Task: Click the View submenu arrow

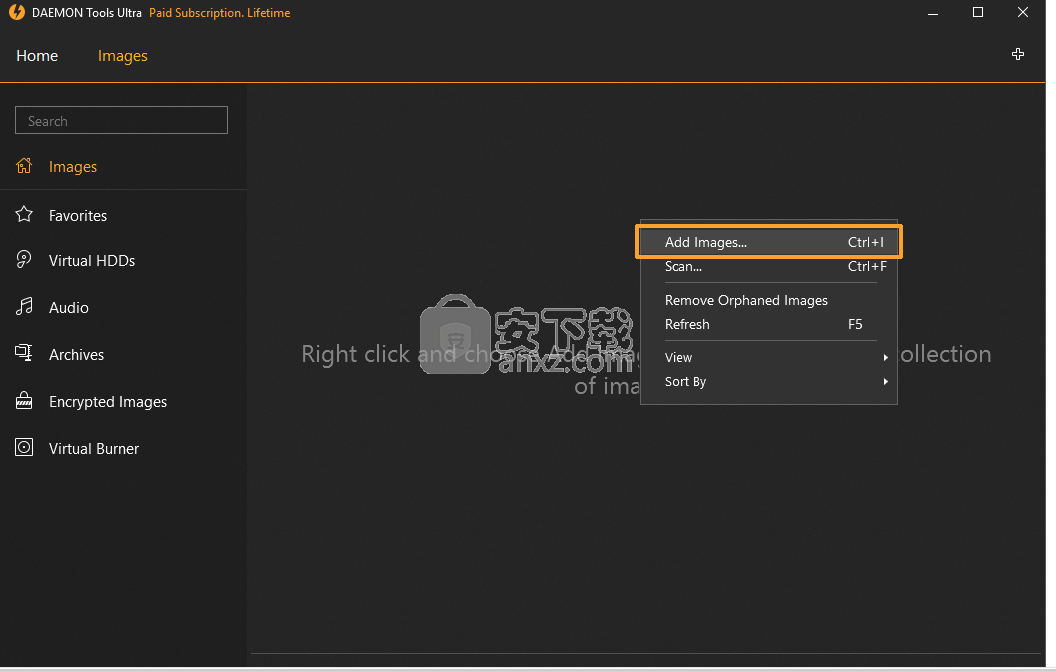Action: point(886,358)
